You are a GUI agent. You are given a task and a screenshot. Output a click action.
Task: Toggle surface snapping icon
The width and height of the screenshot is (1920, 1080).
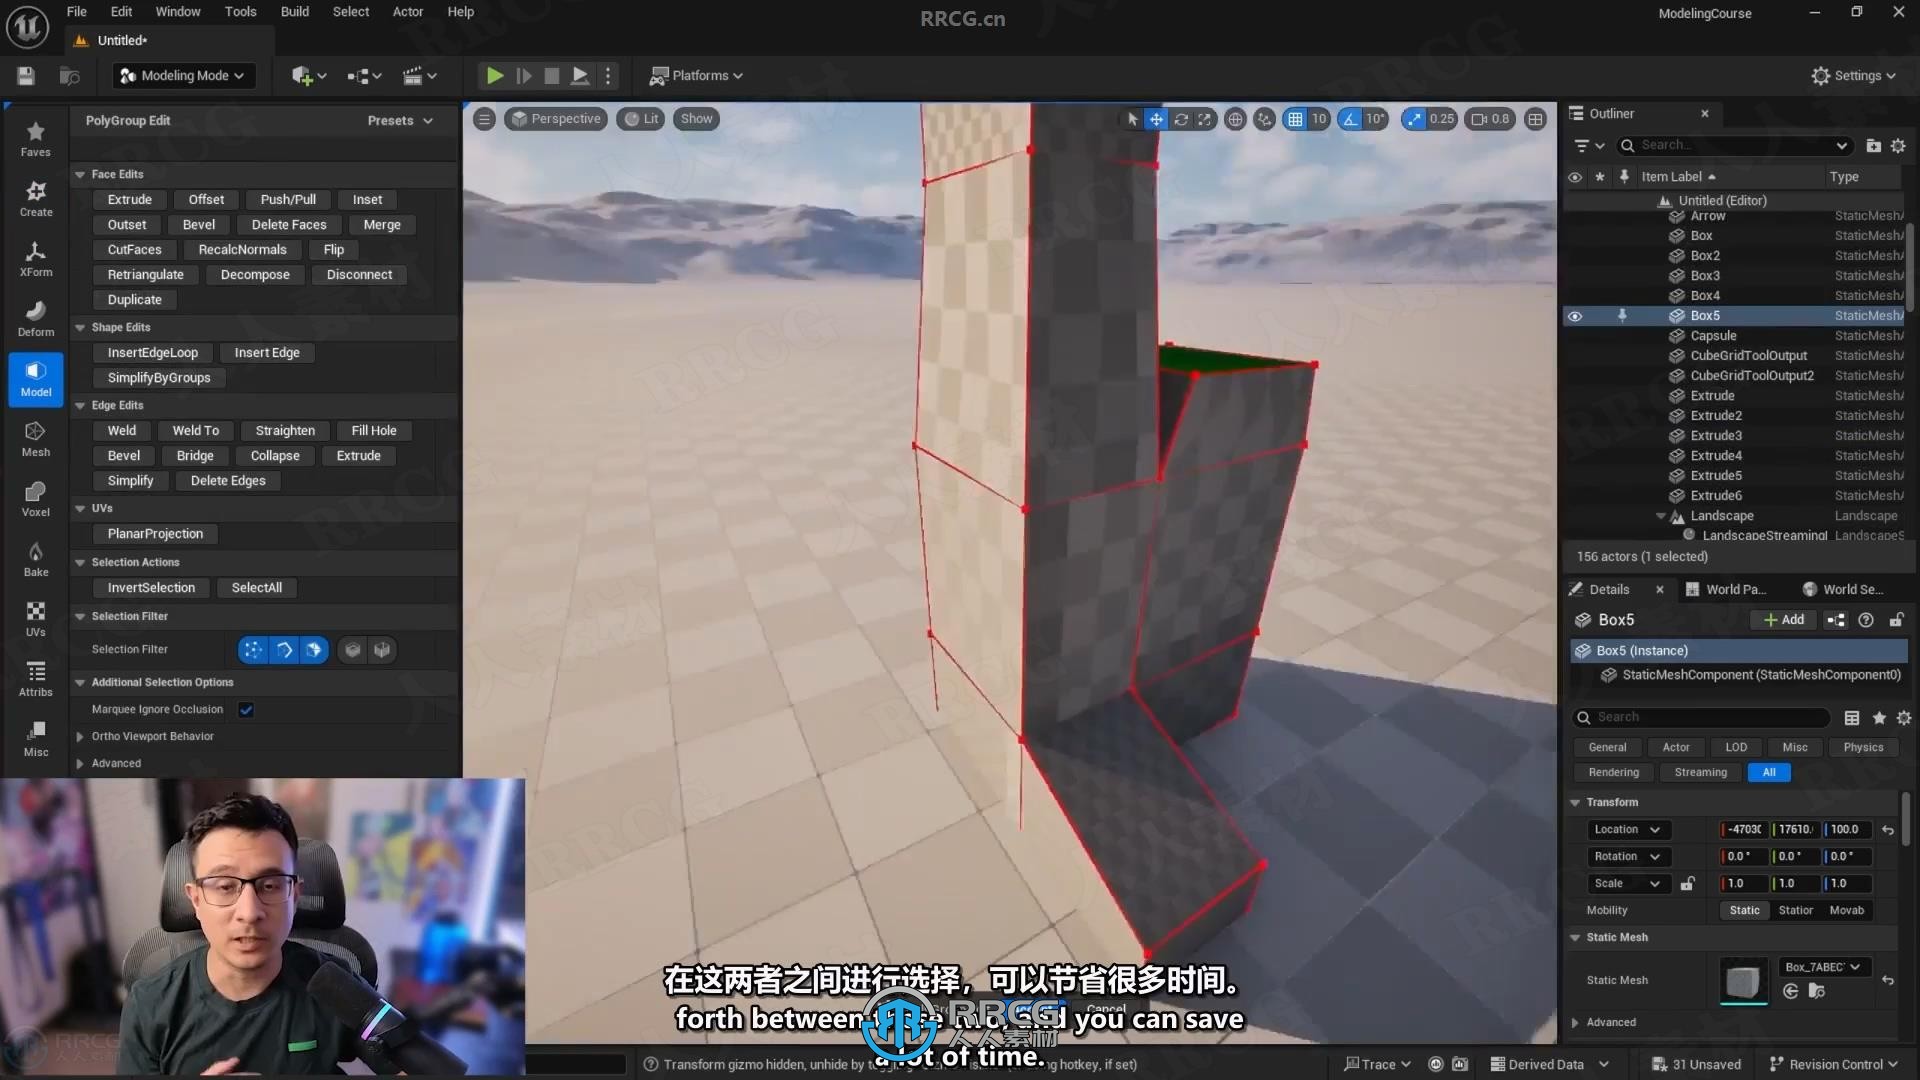1265,119
